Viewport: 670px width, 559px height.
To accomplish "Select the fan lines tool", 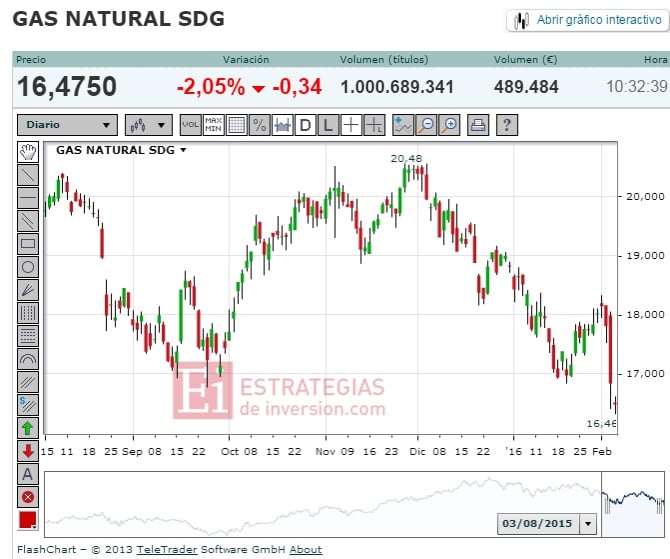I will 28,290.
